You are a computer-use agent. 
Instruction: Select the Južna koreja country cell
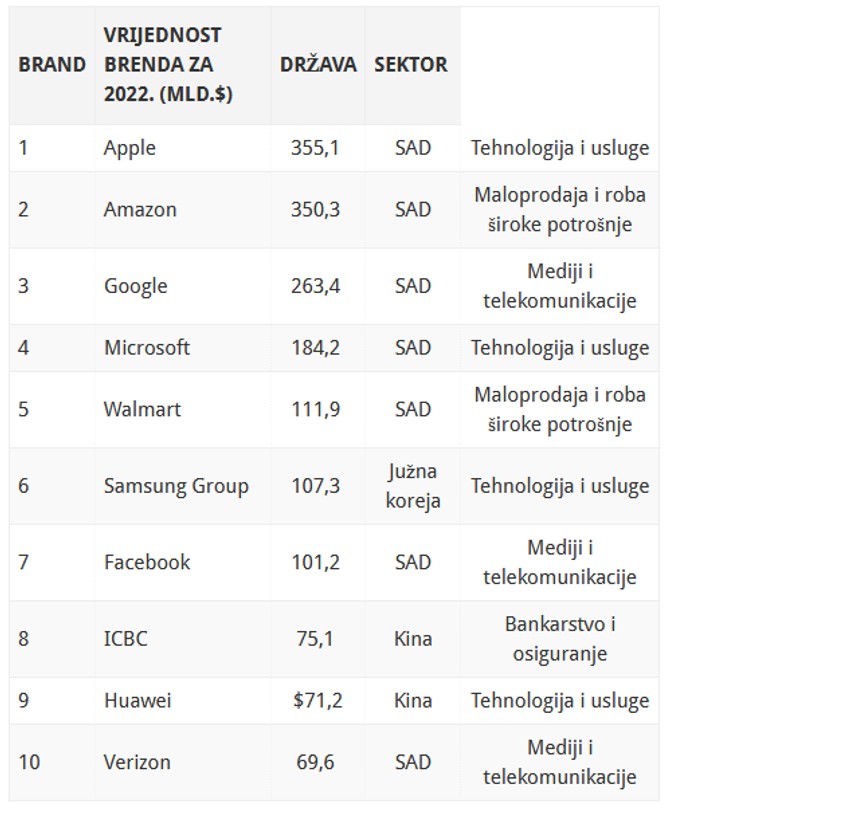point(413,486)
